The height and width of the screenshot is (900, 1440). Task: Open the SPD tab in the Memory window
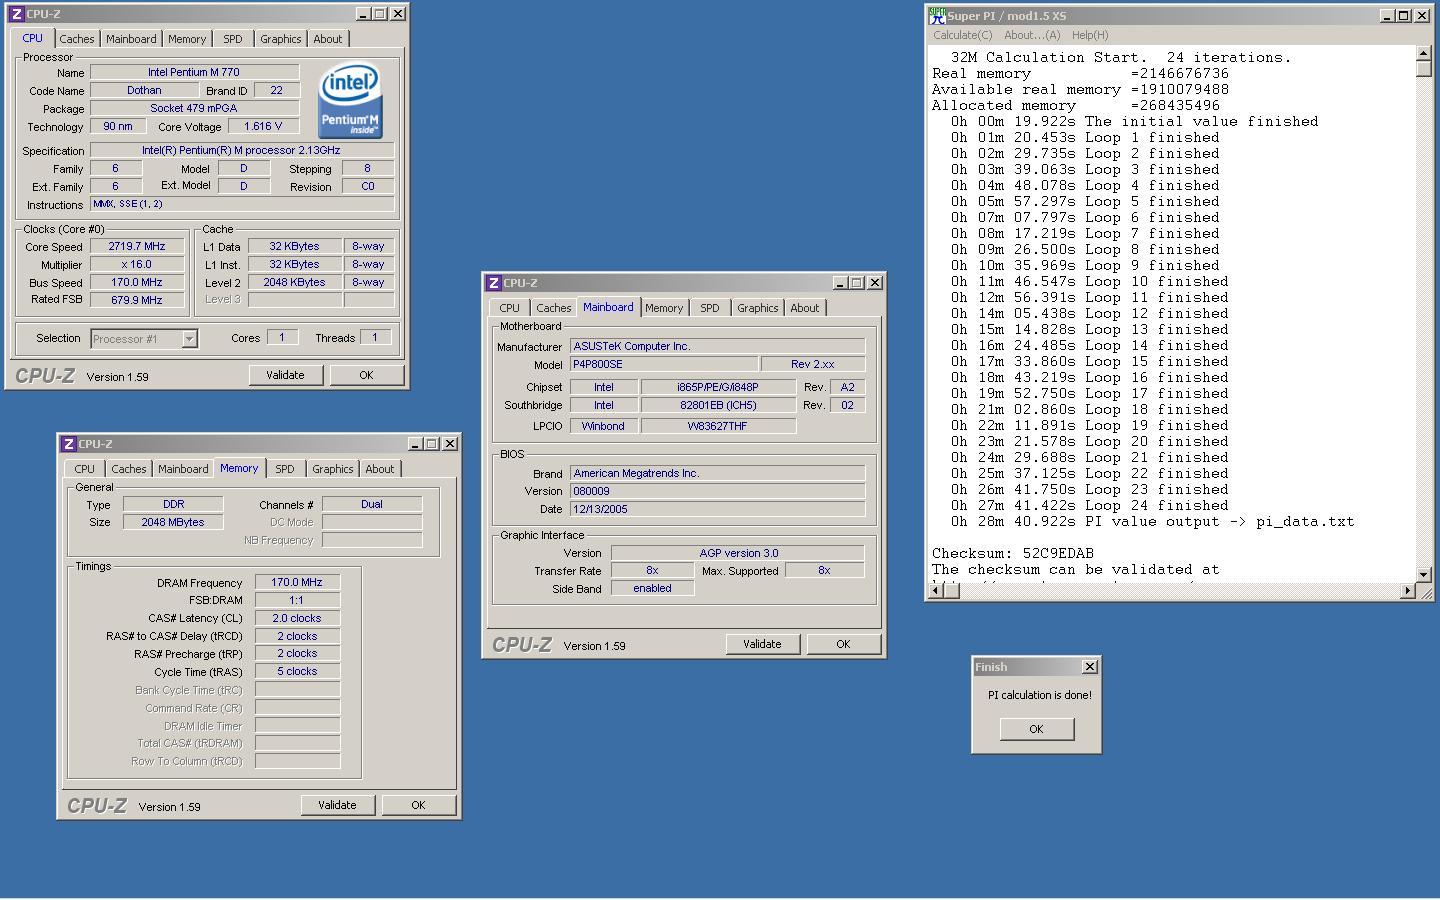pos(285,469)
